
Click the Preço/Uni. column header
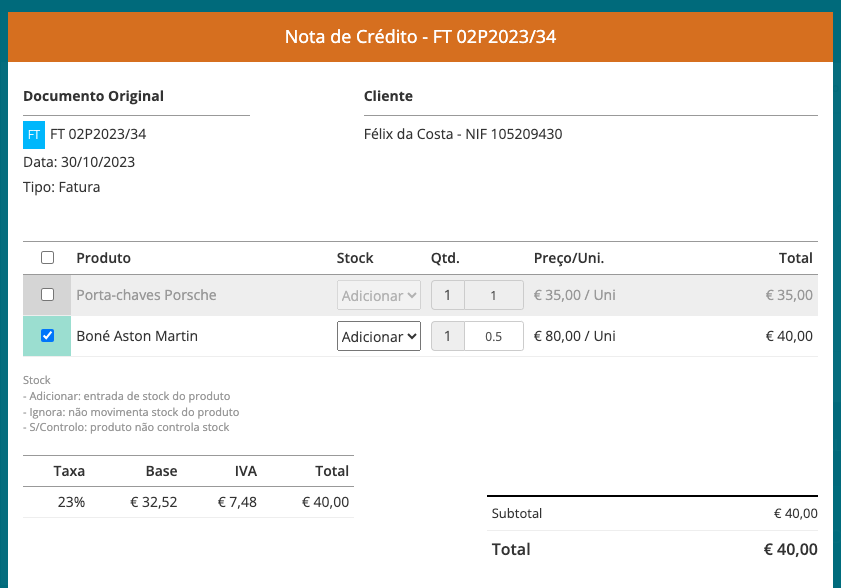(569, 258)
